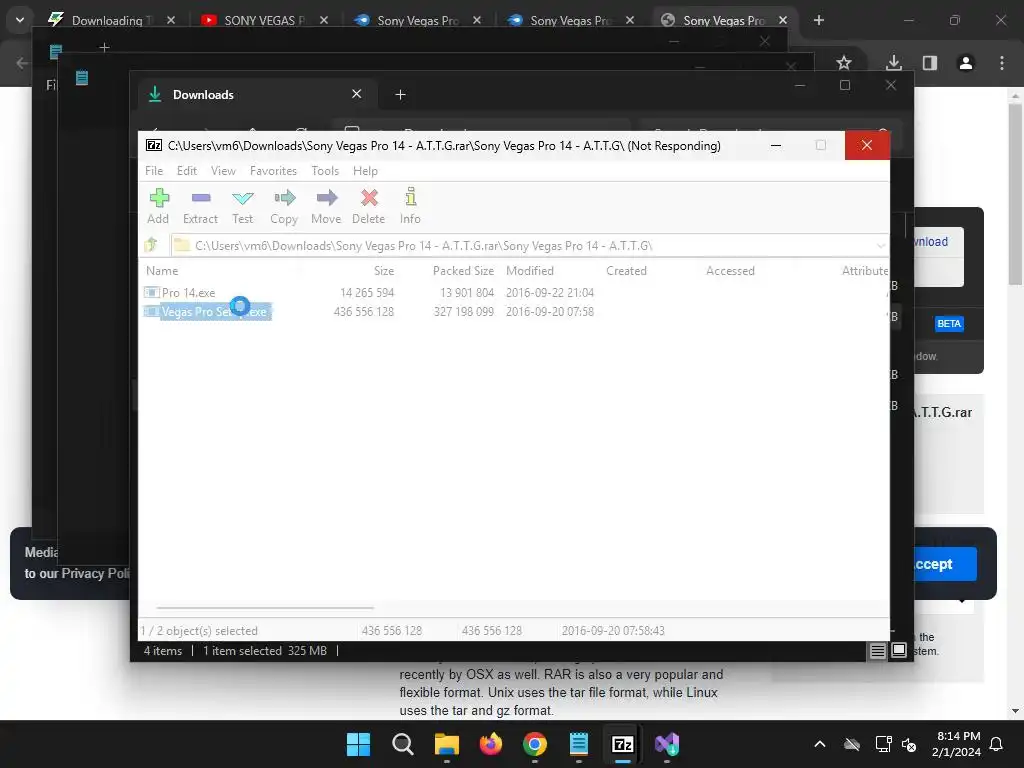This screenshot has width=1024, height=768.
Task: Sort by Accessed column header
Action: coord(730,270)
